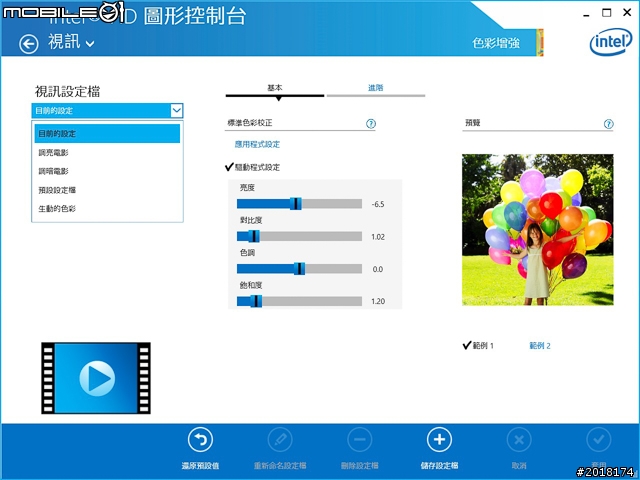
Task: Select preview 範例 1
Action: tap(478, 346)
